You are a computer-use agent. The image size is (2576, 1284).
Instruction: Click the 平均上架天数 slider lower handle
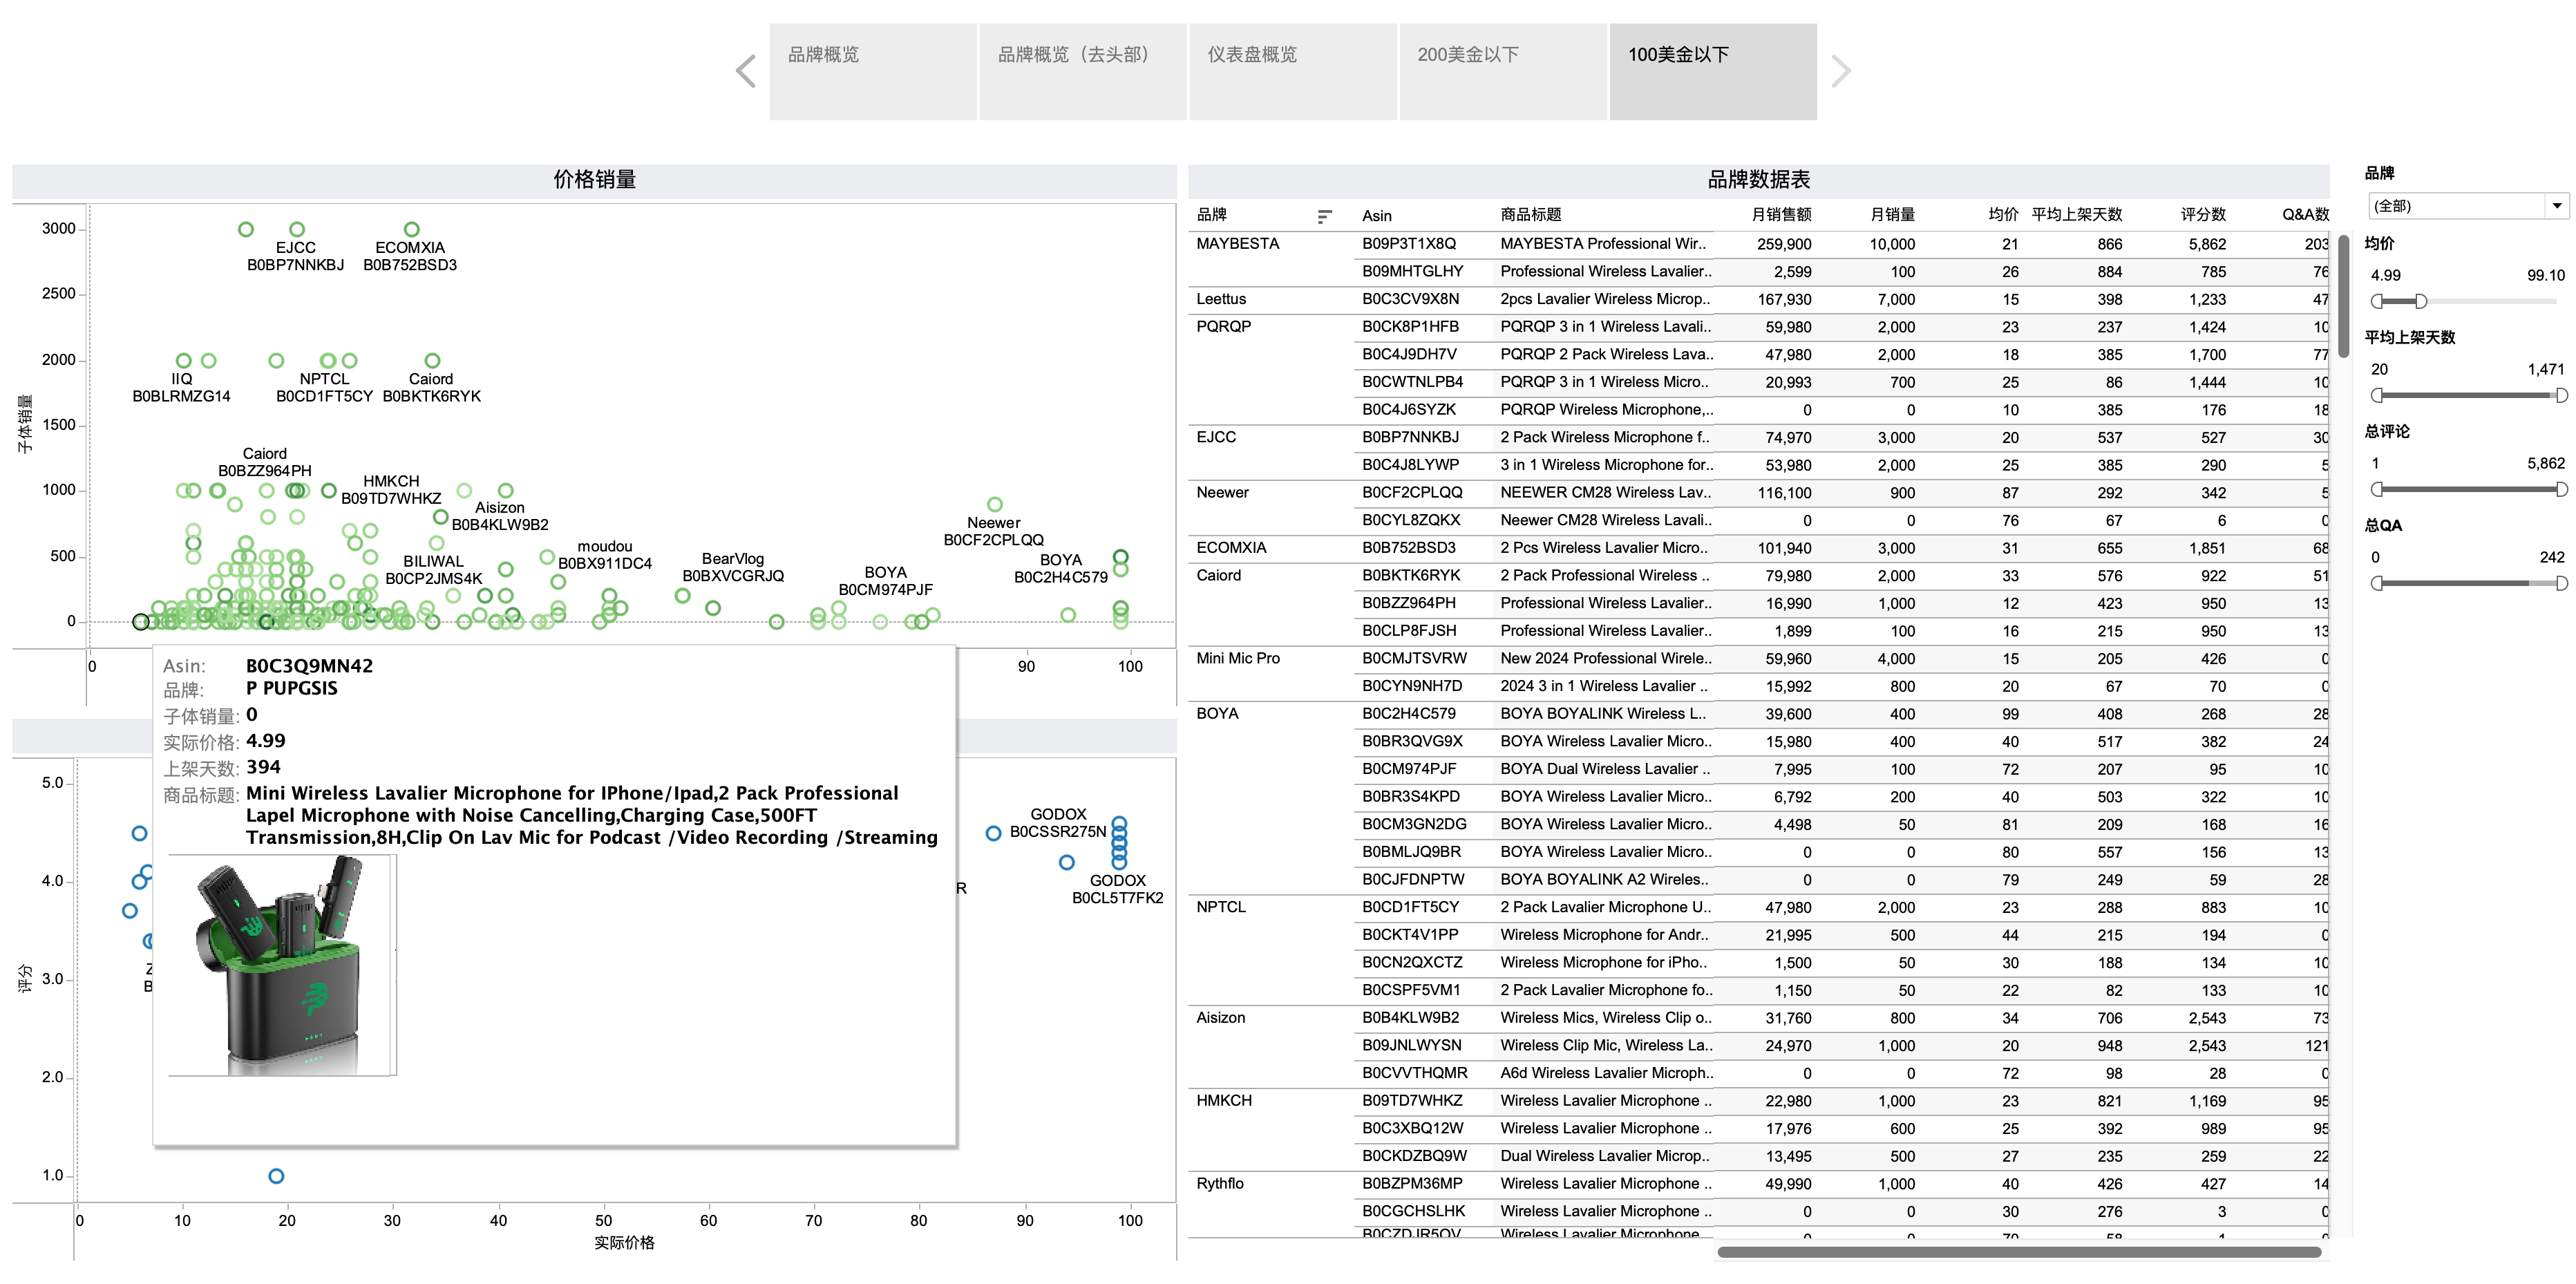(2377, 395)
